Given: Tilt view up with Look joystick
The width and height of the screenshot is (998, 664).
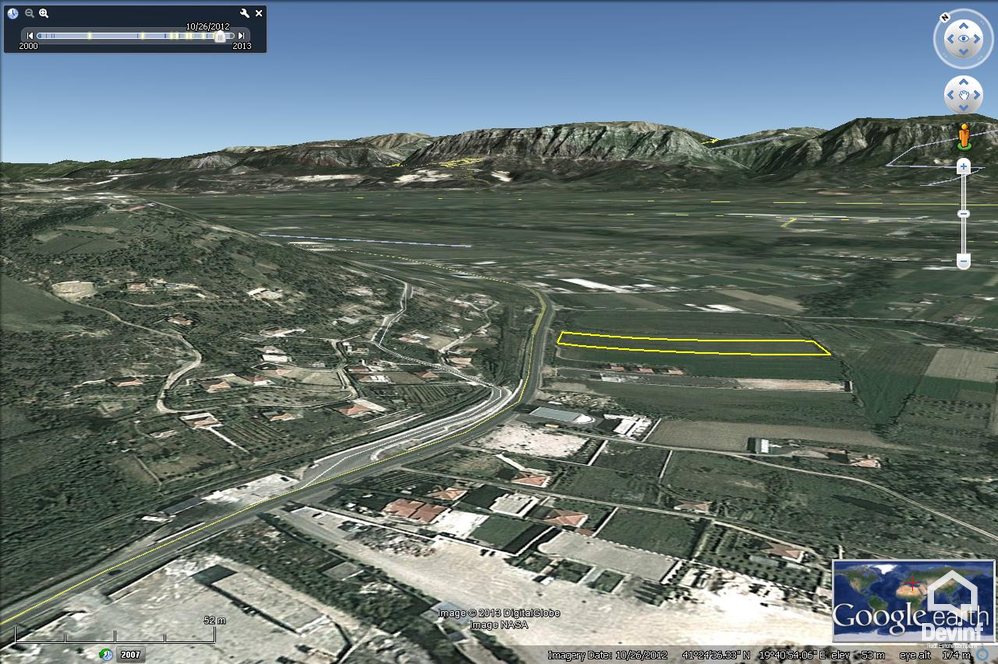Looking at the screenshot, I should point(962,25).
